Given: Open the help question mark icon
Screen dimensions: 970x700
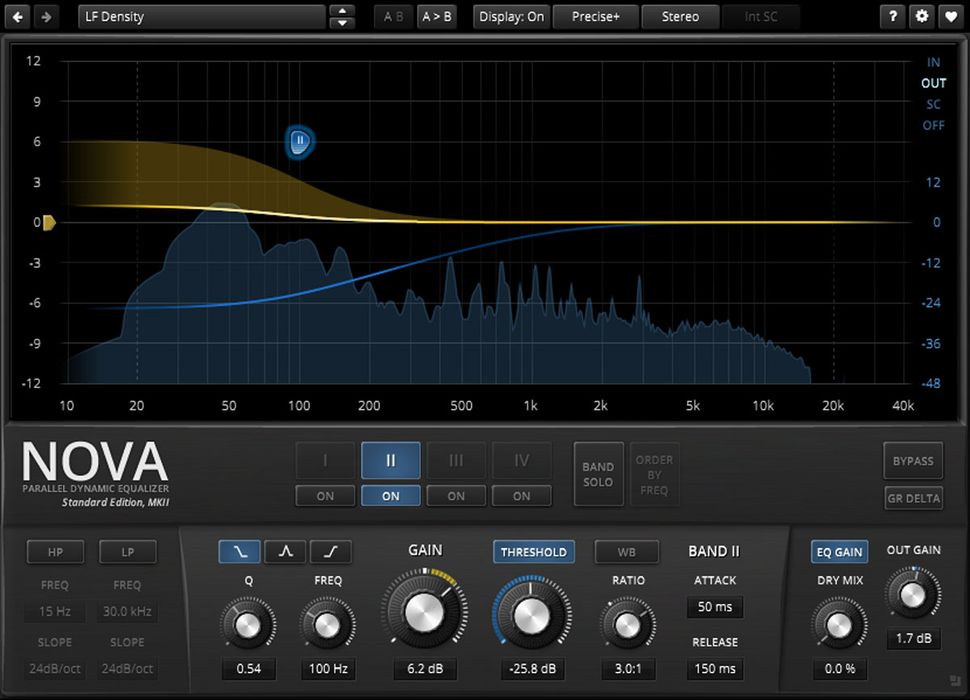Looking at the screenshot, I should [891, 16].
